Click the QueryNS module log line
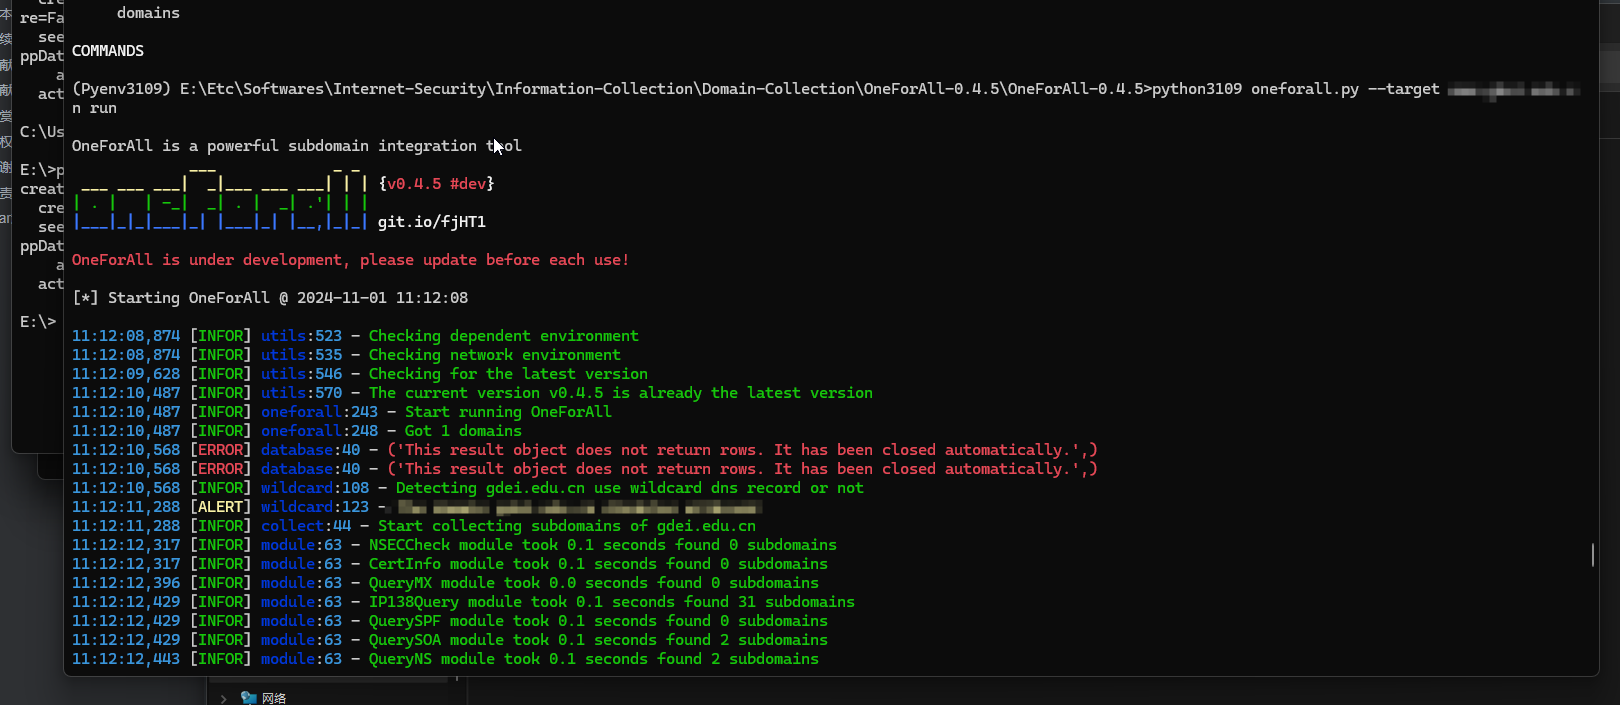Image resolution: width=1620 pixels, height=705 pixels. point(593,659)
